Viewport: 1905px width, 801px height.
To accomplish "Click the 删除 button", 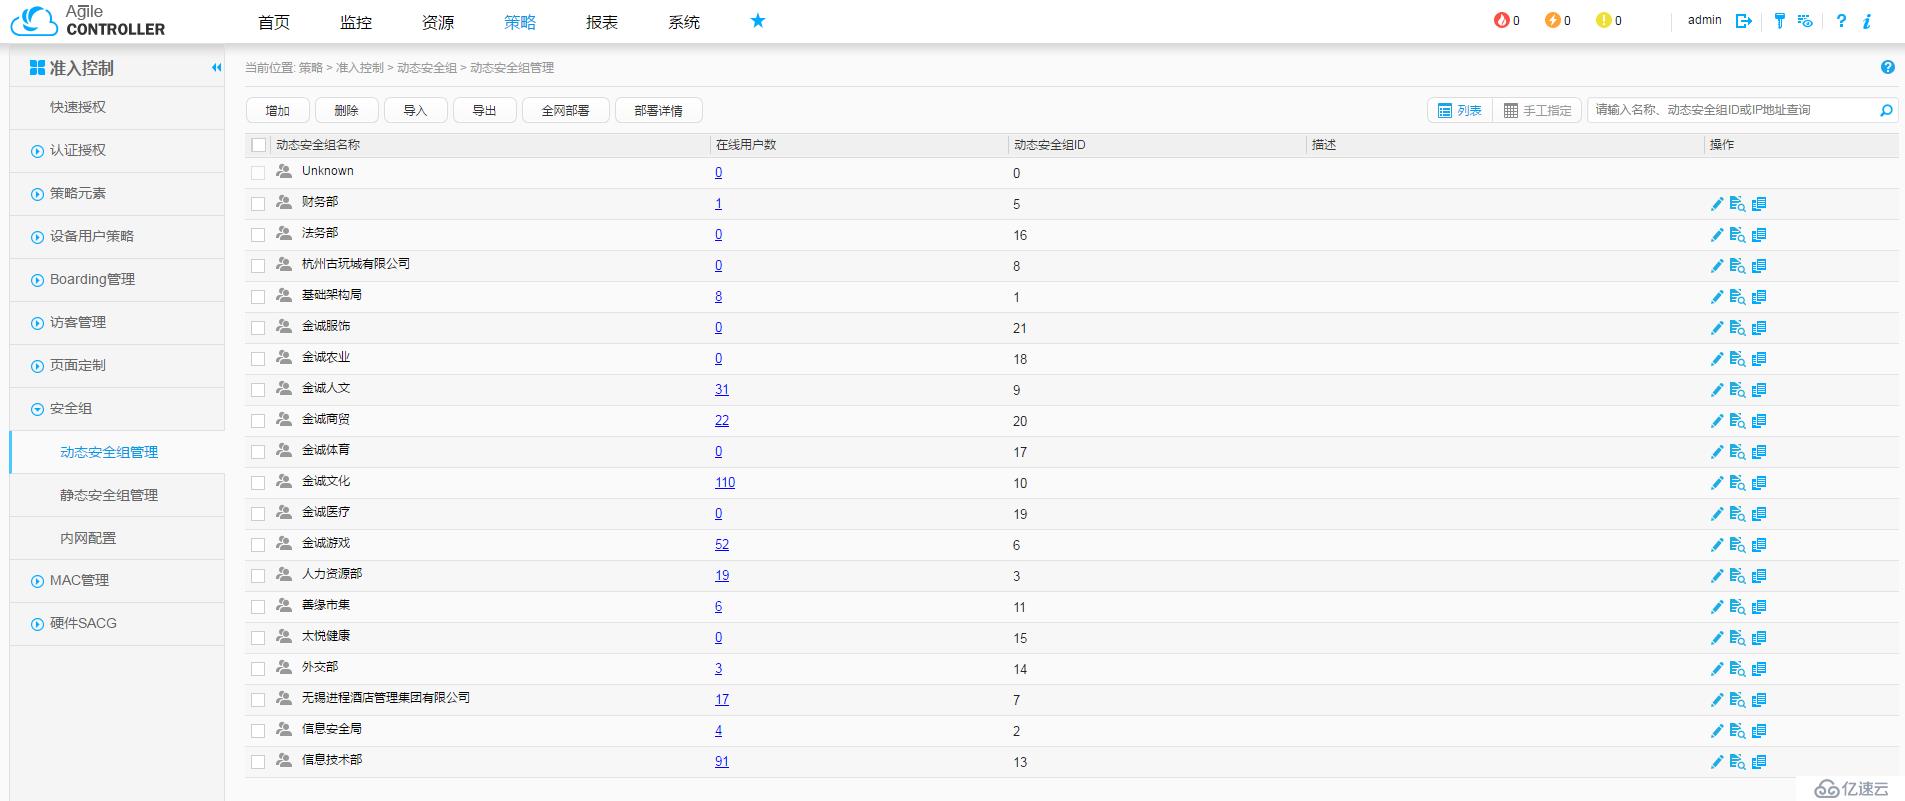I will (346, 110).
